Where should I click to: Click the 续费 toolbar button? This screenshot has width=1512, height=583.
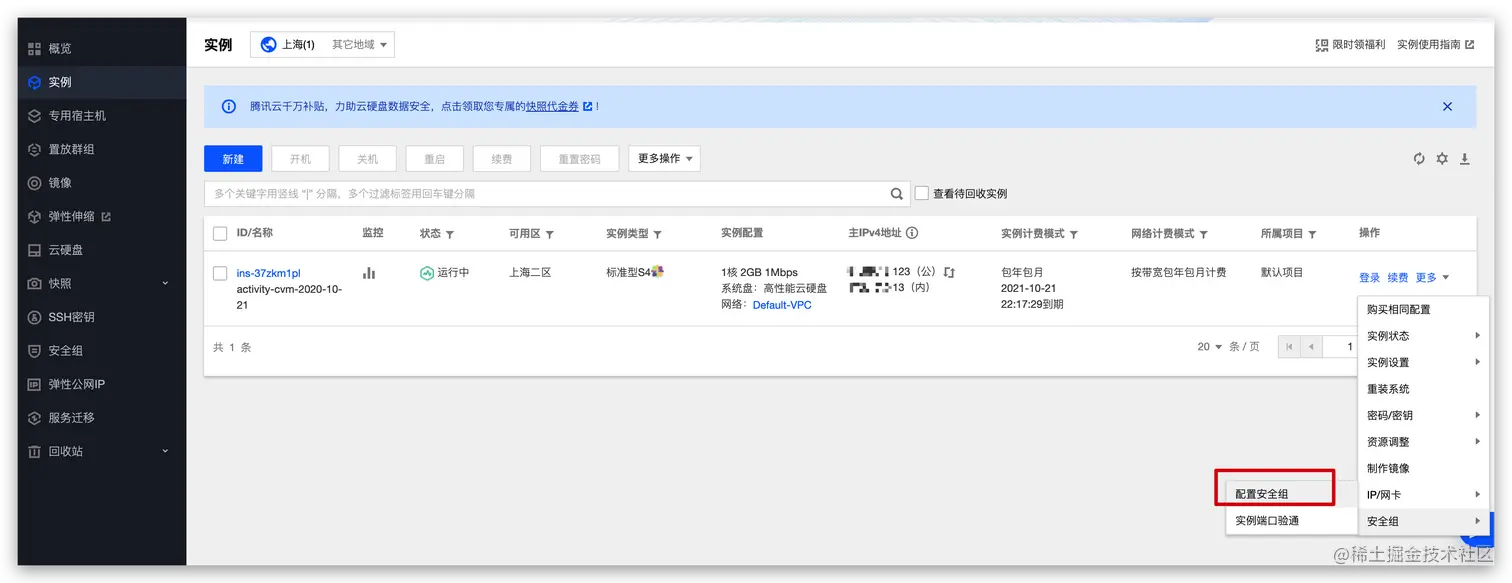(501, 159)
